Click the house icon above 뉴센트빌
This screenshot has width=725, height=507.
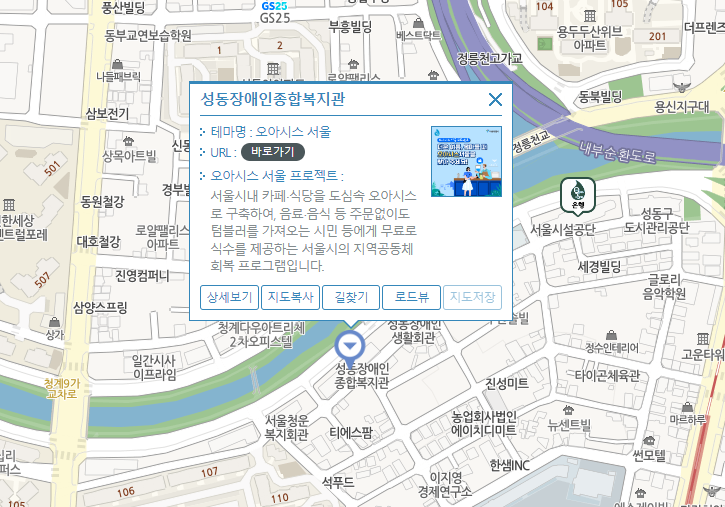[x=568, y=410]
